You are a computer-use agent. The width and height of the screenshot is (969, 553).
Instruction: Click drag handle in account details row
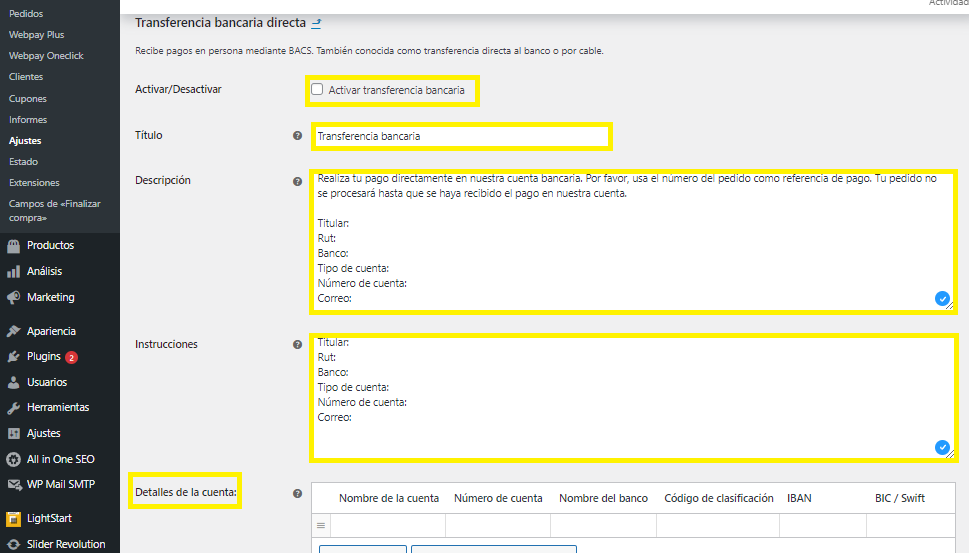pyautogui.click(x=321, y=525)
